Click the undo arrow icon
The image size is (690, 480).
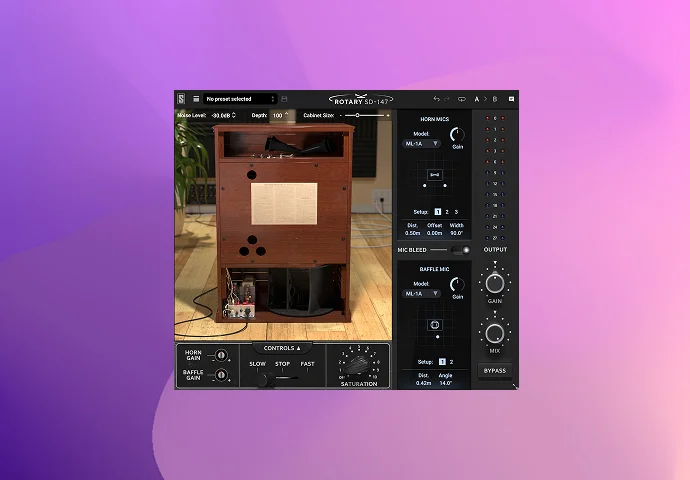(436, 99)
